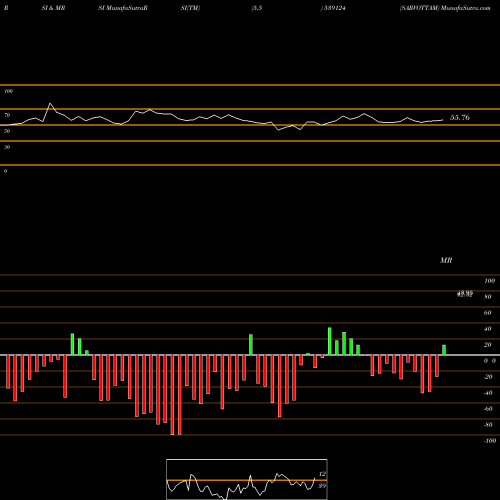
Task: Click the mini overview chart thumbnail
Action: click(247, 479)
